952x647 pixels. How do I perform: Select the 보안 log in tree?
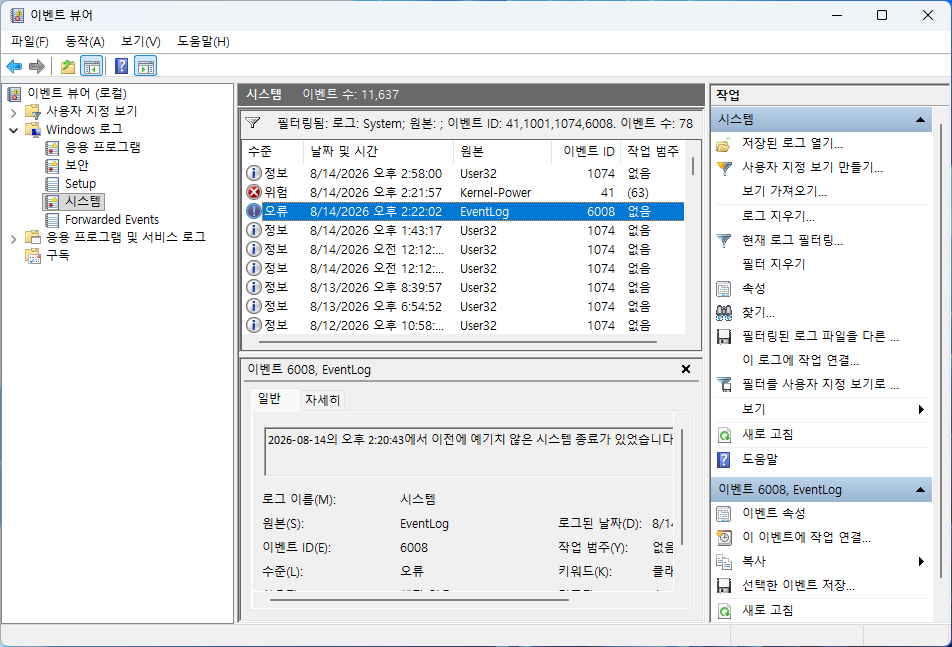[76, 165]
